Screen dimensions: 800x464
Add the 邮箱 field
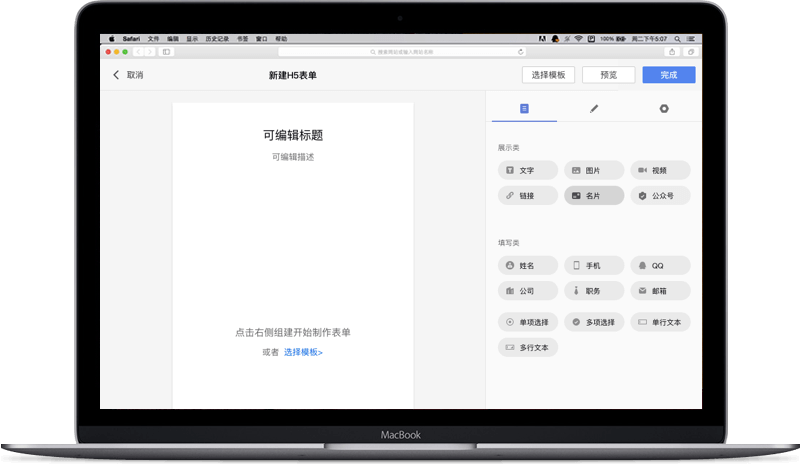tap(660, 291)
